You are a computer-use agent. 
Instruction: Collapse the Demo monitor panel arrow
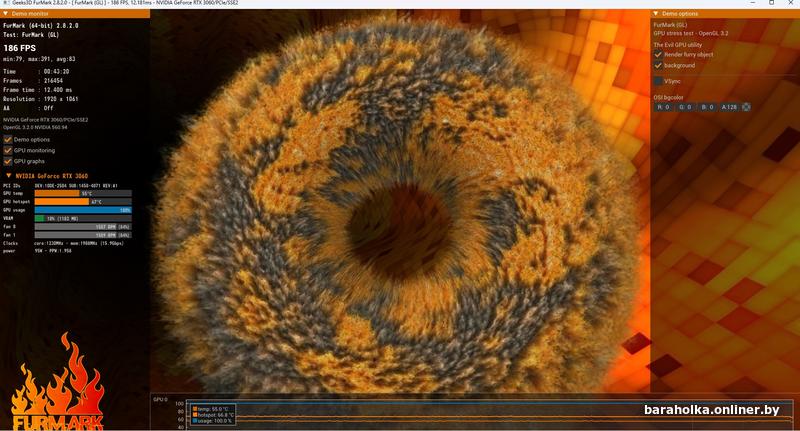point(6,14)
